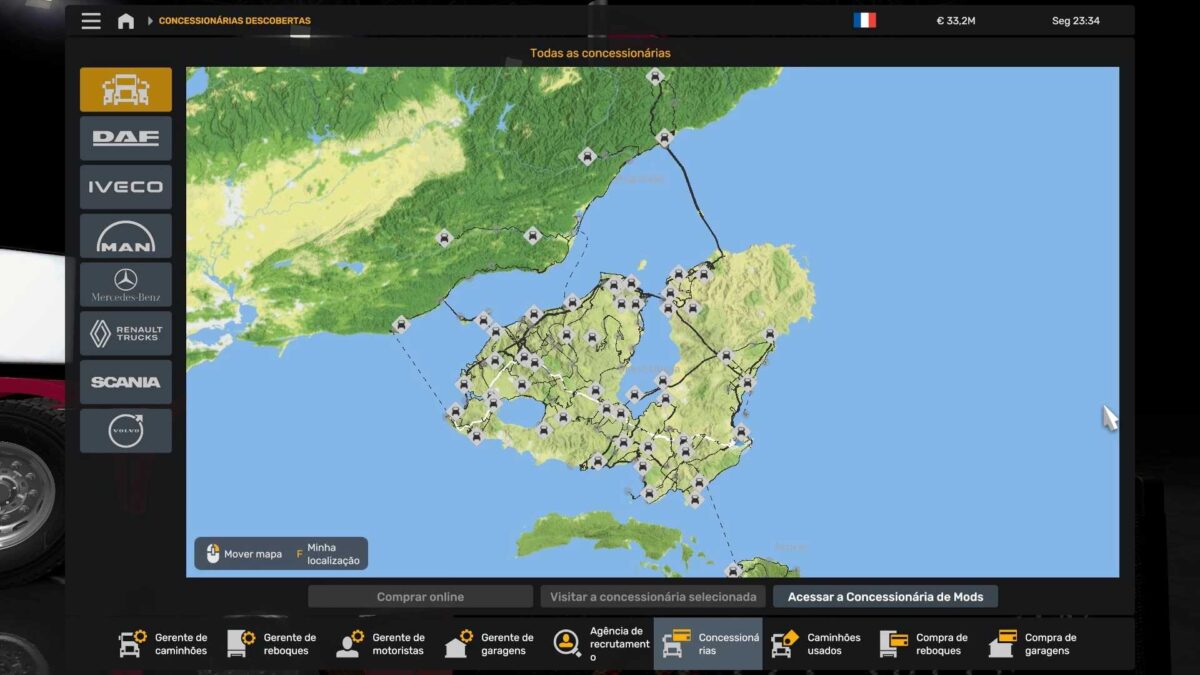Filter dealerships by IVECO brand
The width and height of the screenshot is (1200, 675).
coord(126,187)
